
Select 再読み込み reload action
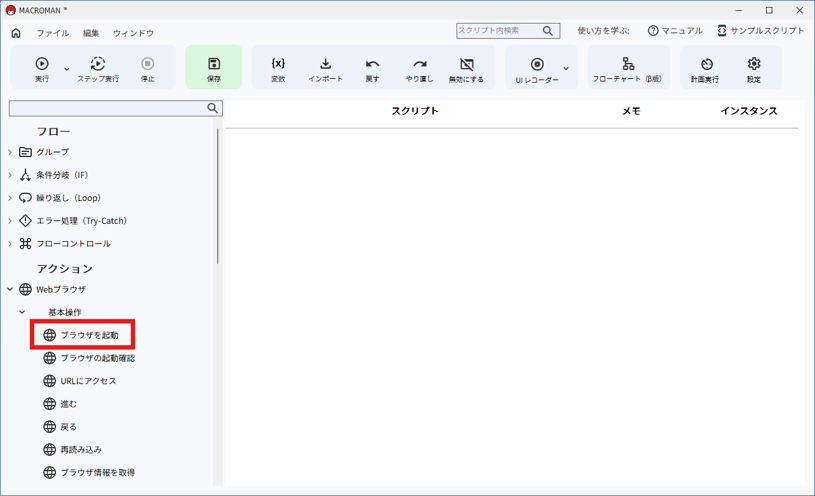73,450
